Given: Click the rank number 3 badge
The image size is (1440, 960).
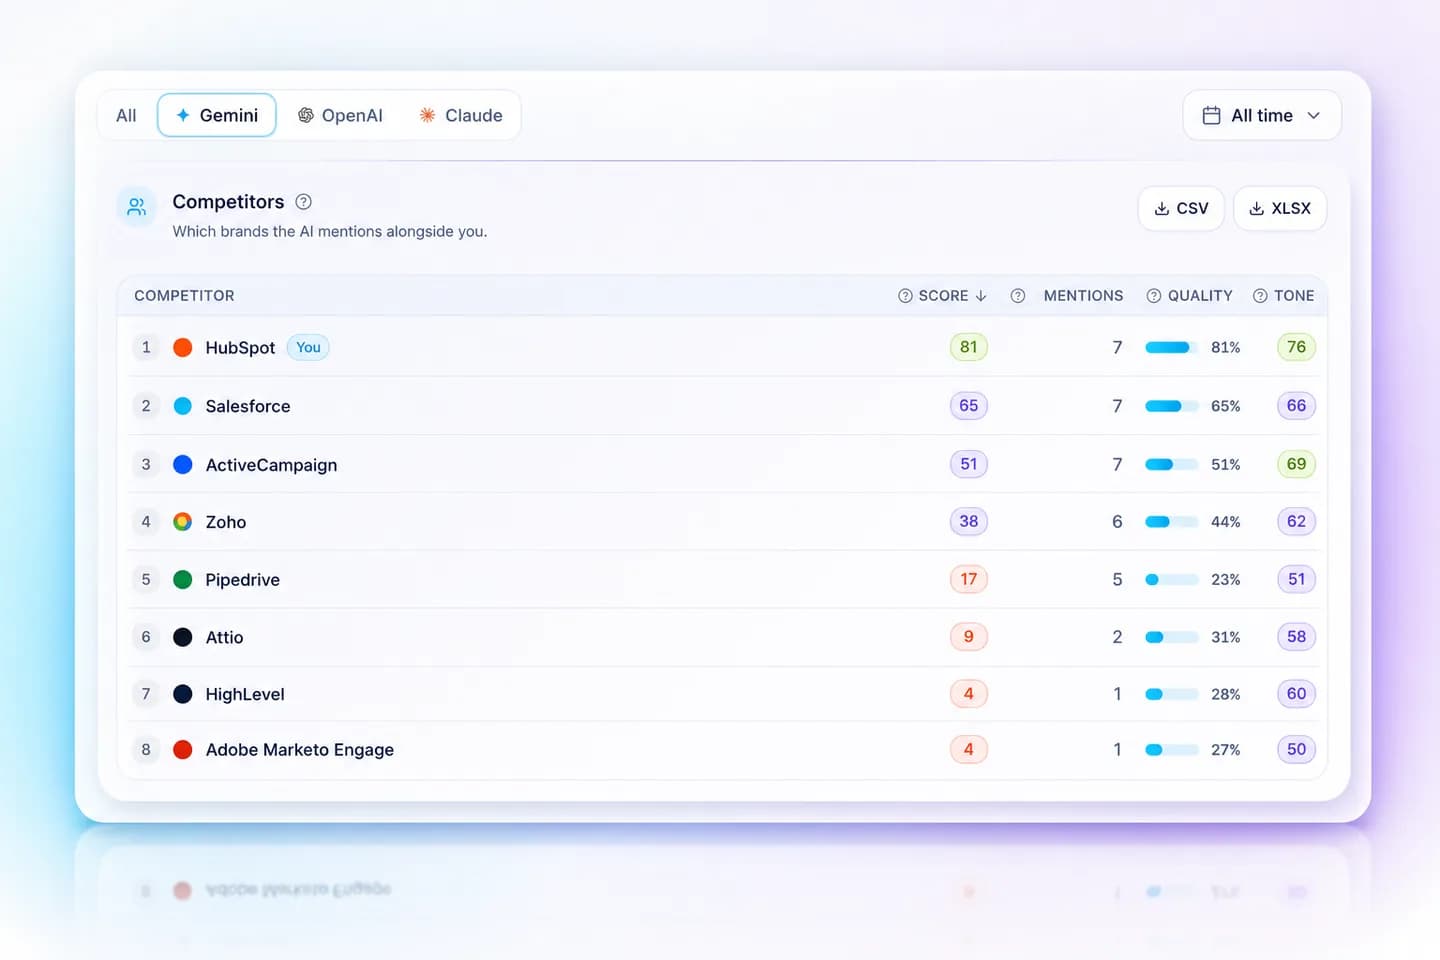Looking at the screenshot, I should click(x=146, y=464).
